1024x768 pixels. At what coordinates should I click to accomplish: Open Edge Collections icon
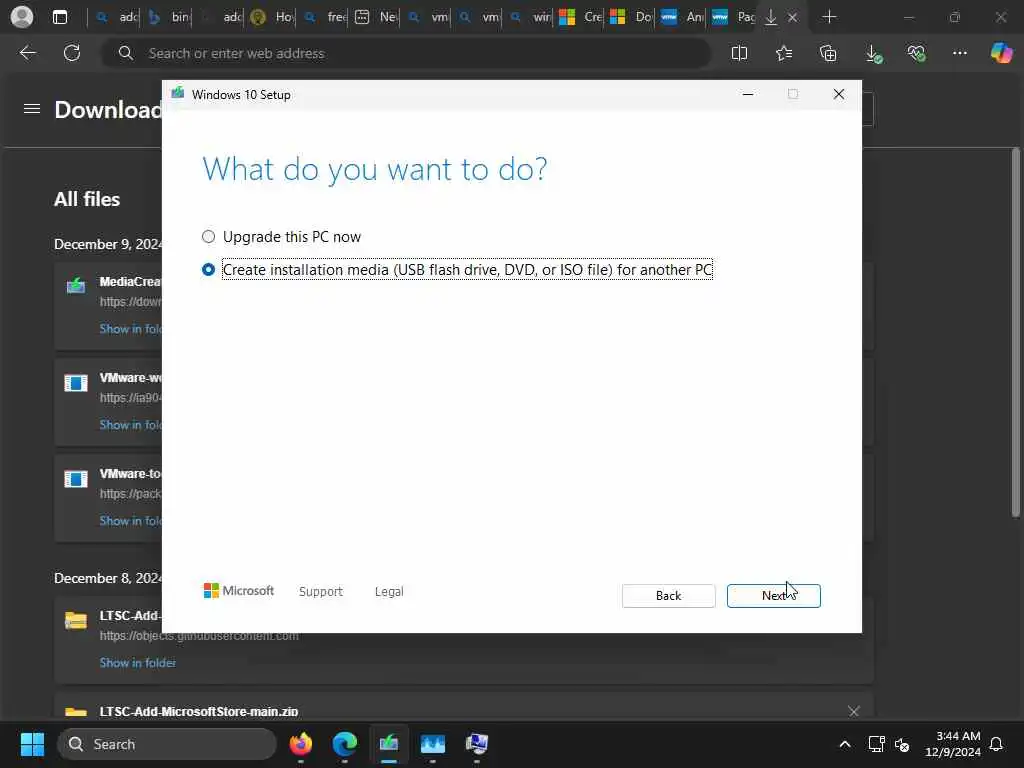[828, 53]
